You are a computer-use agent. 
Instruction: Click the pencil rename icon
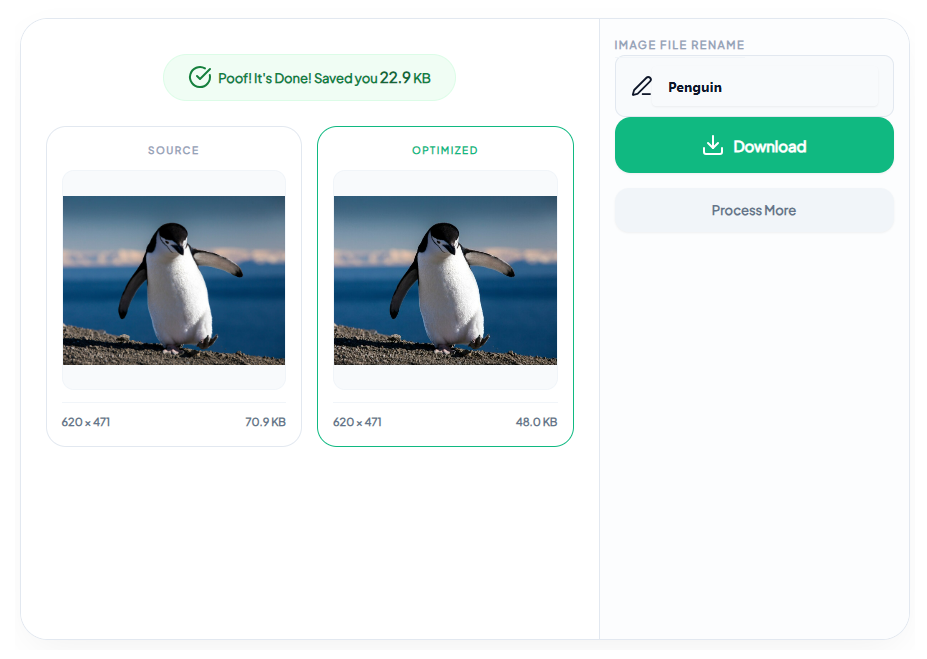641,87
